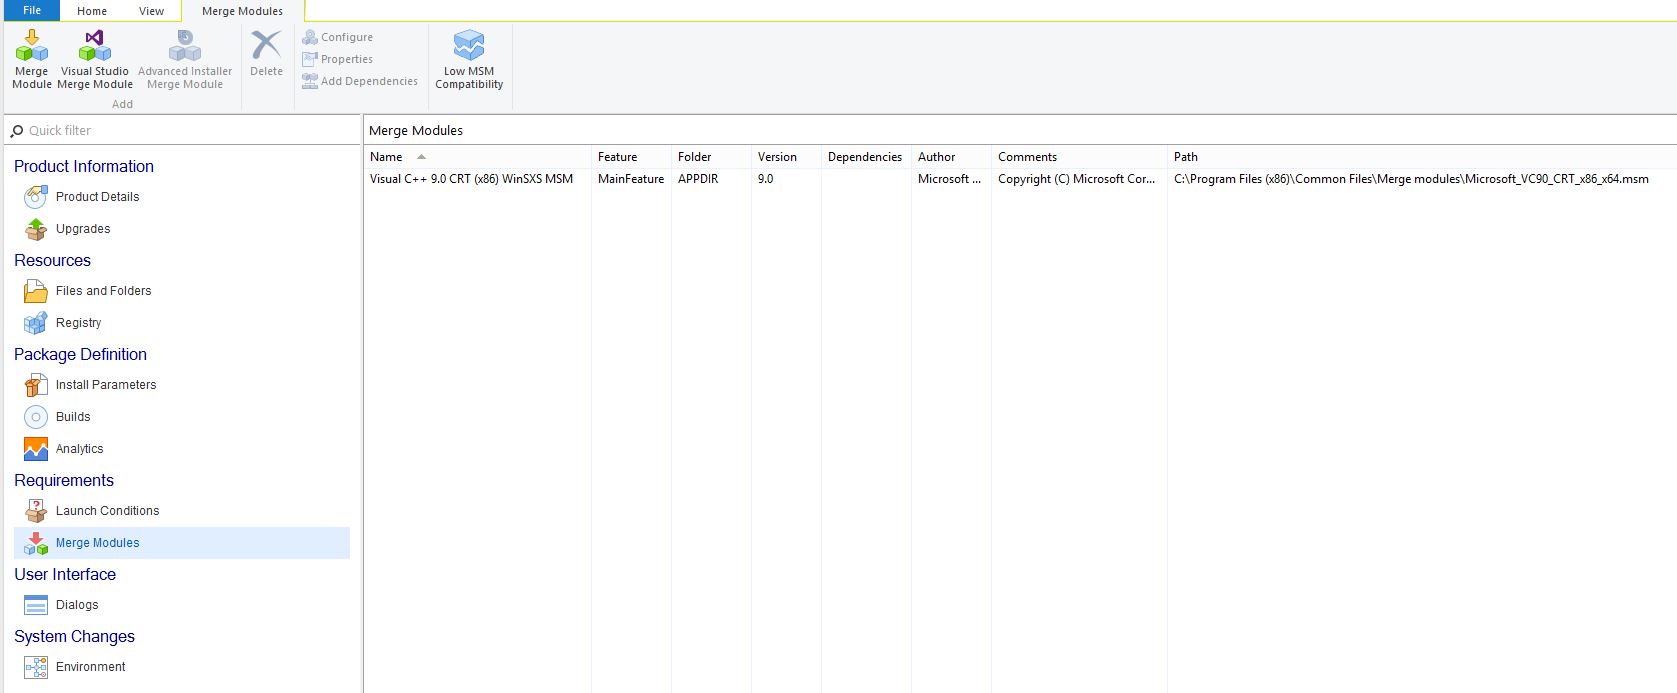Click the Quick filter magnifier icon

(x=17, y=131)
